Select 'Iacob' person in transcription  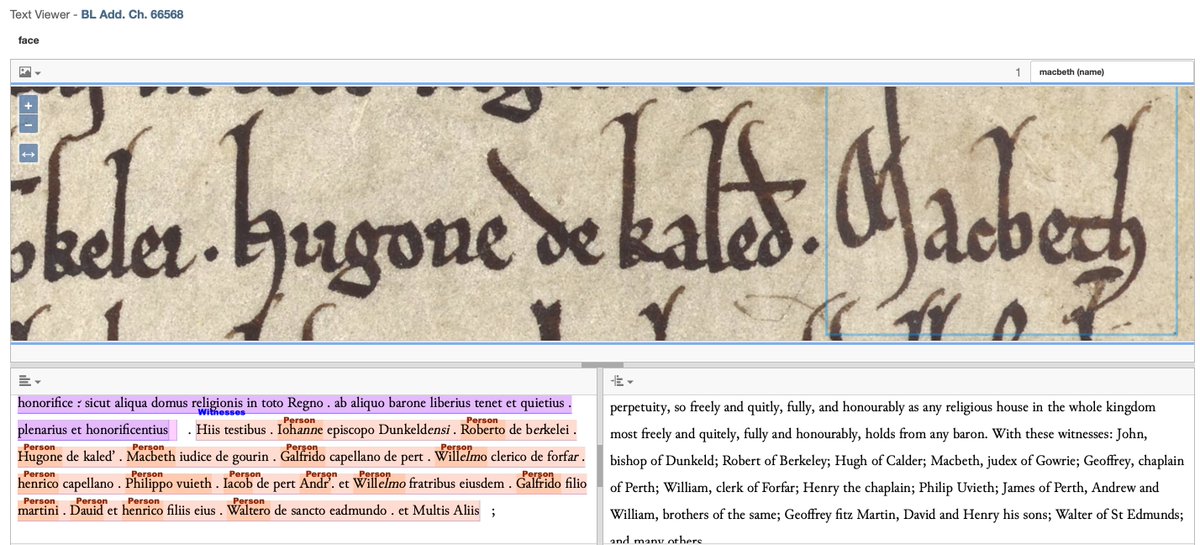[x=239, y=484]
